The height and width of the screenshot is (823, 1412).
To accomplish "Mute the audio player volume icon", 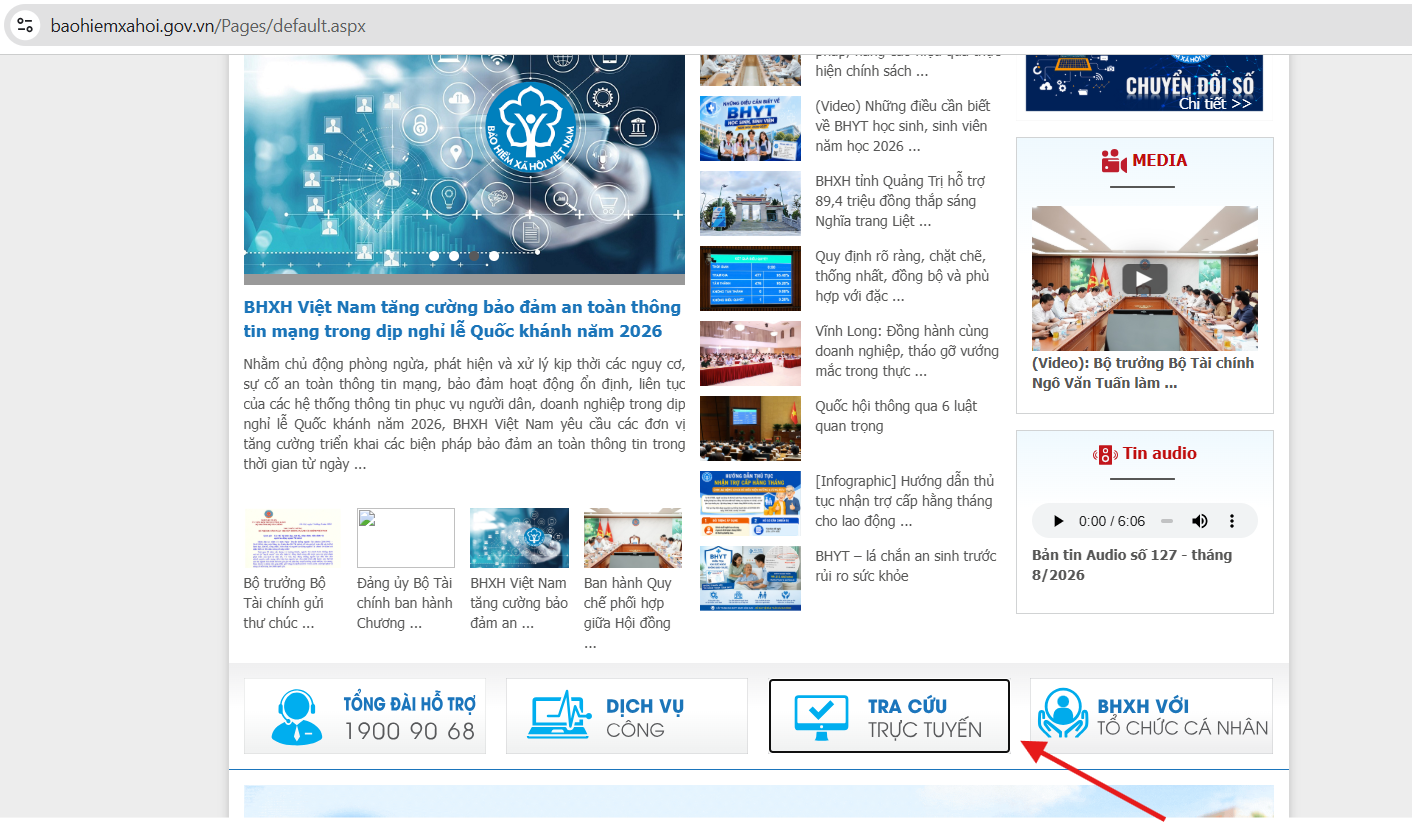I will click(x=1200, y=521).
